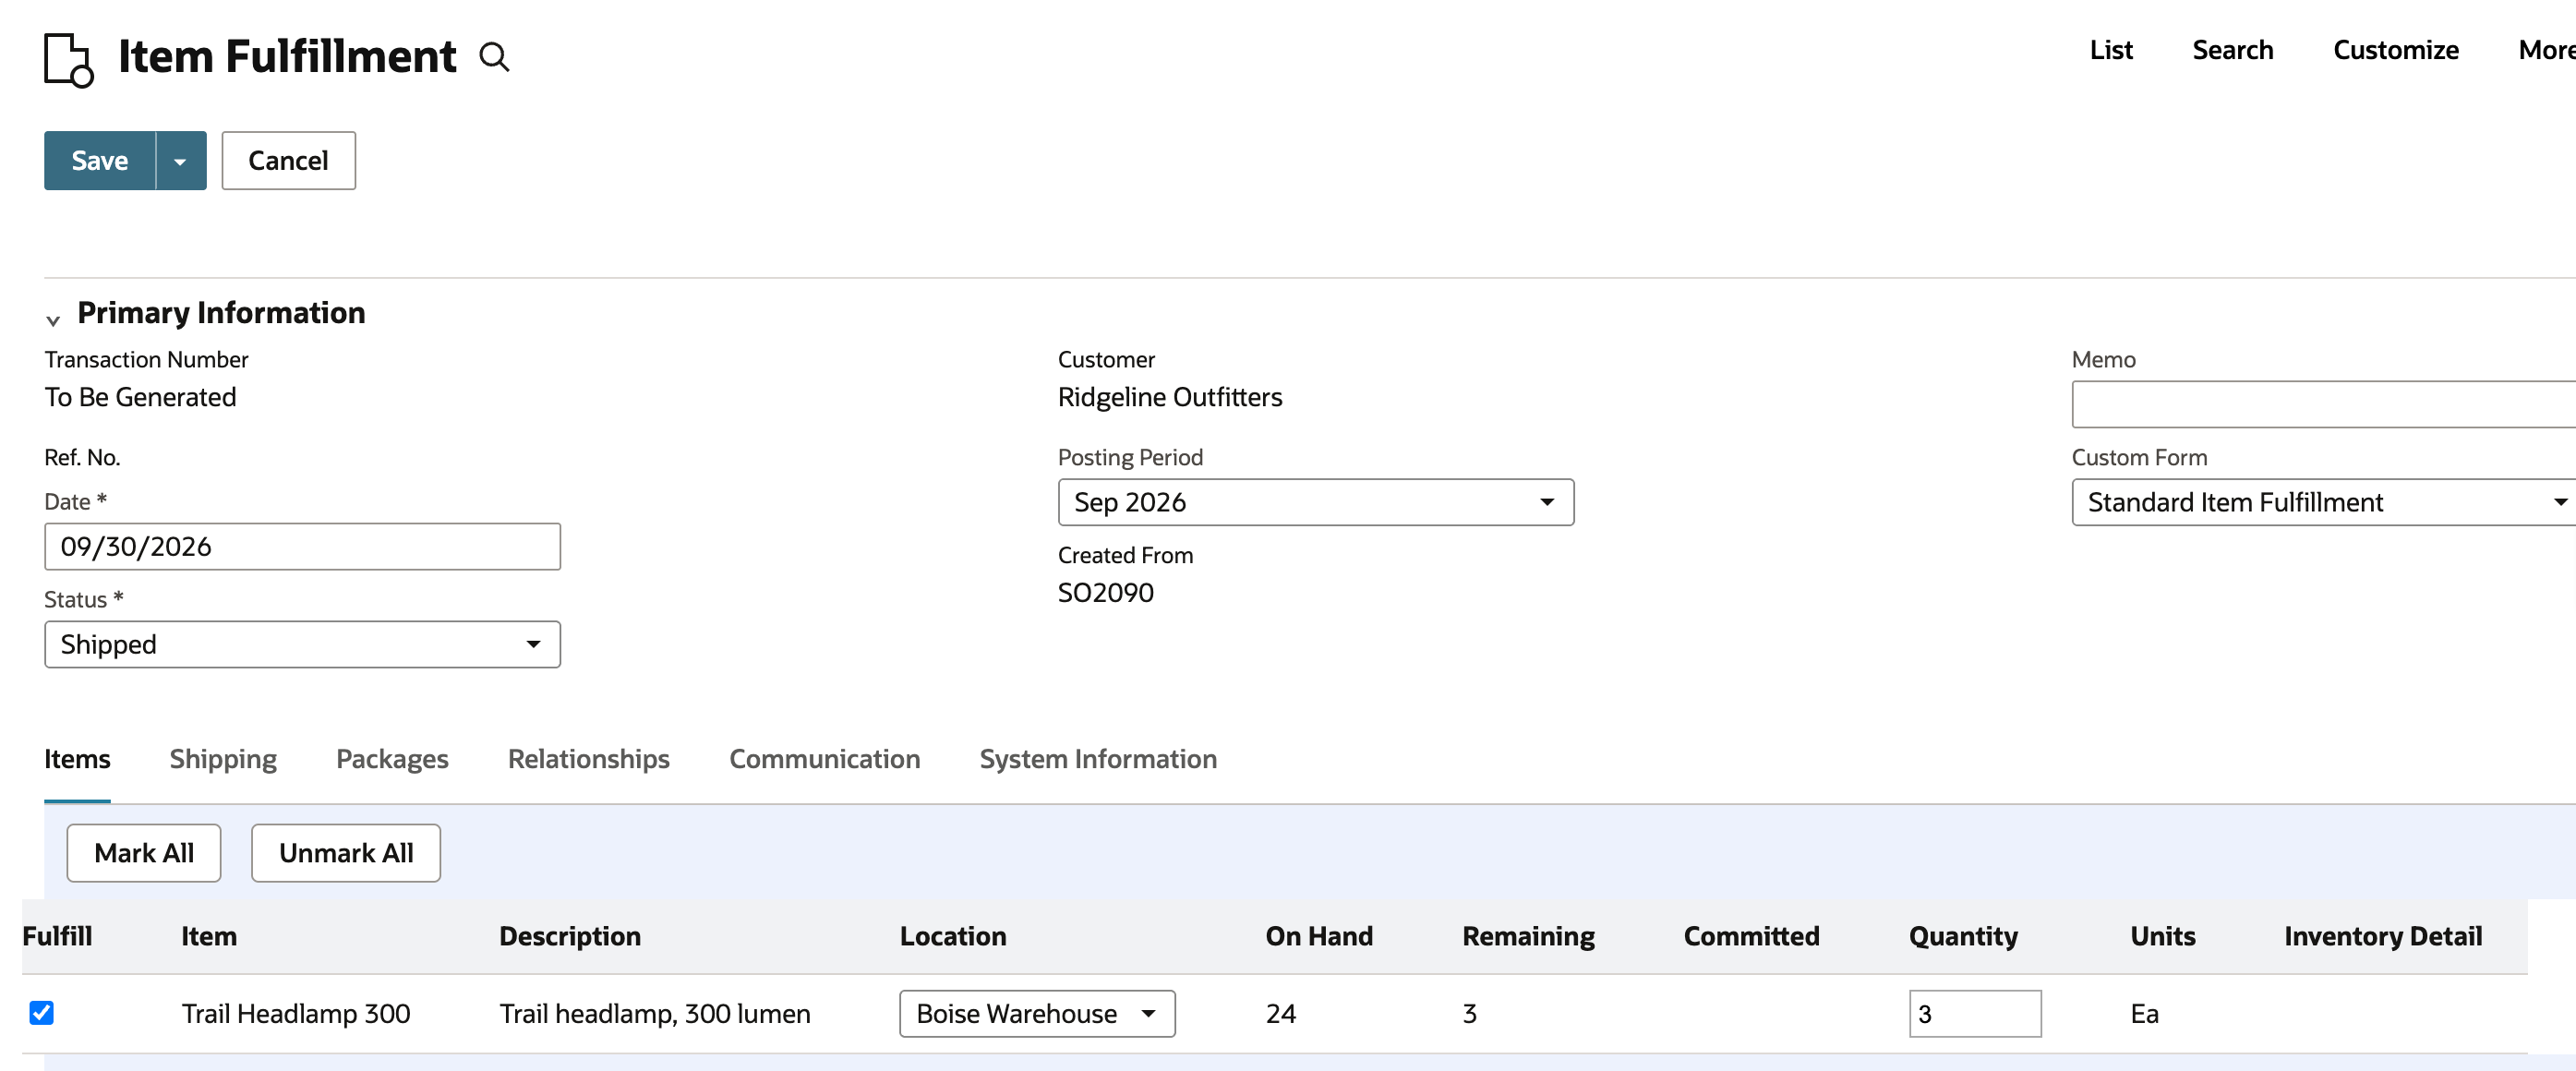This screenshot has height=1071, width=2576.
Task: Collapse the Primary Information section
Action: click(x=53, y=320)
